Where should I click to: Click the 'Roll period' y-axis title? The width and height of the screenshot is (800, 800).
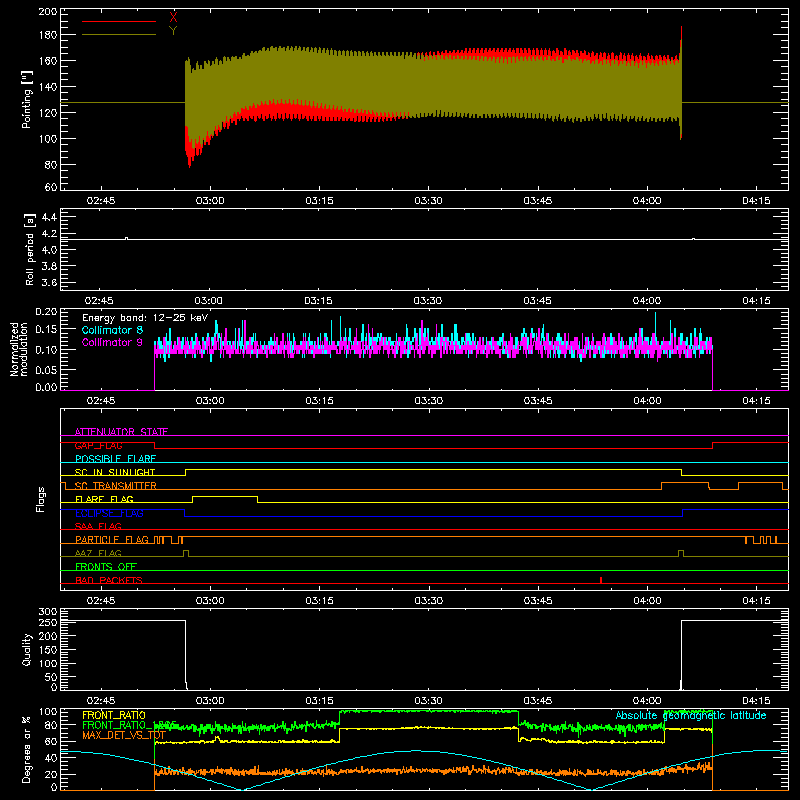pyautogui.click(x=29, y=250)
